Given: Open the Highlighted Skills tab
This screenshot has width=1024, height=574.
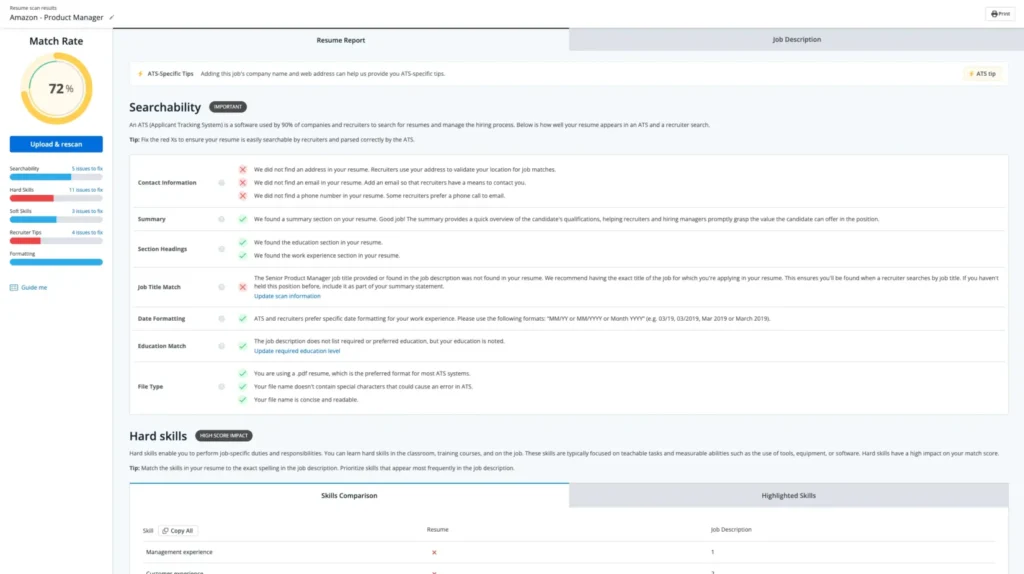Looking at the screenshot, I should click(788, 496).
